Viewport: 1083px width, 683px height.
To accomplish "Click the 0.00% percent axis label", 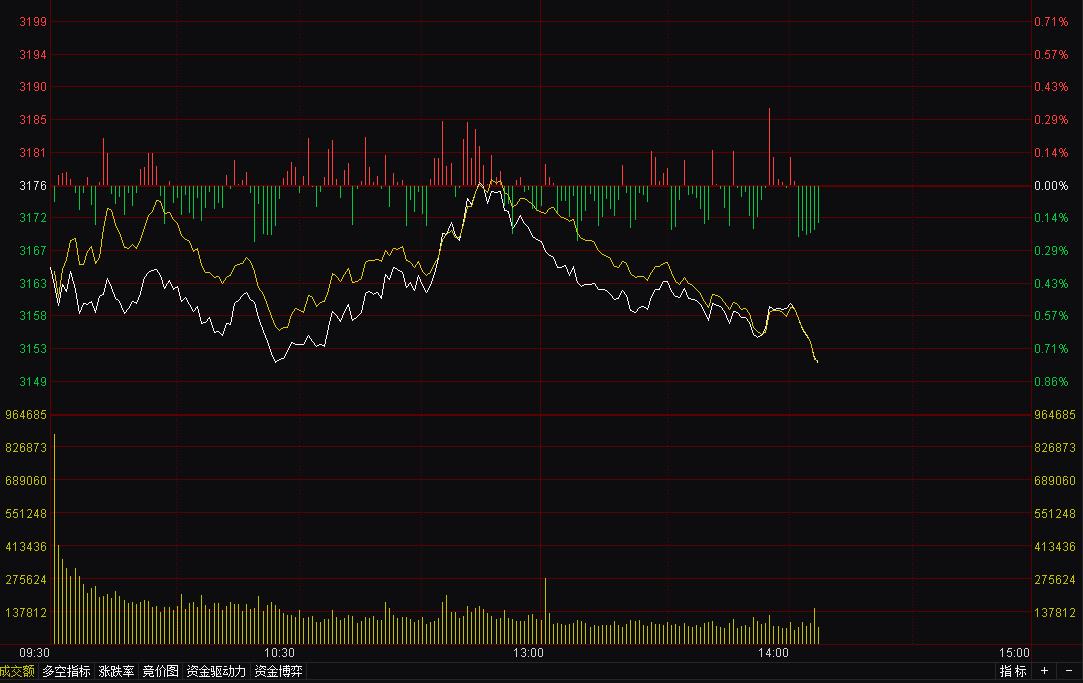I will click(x=1051, y=186).
